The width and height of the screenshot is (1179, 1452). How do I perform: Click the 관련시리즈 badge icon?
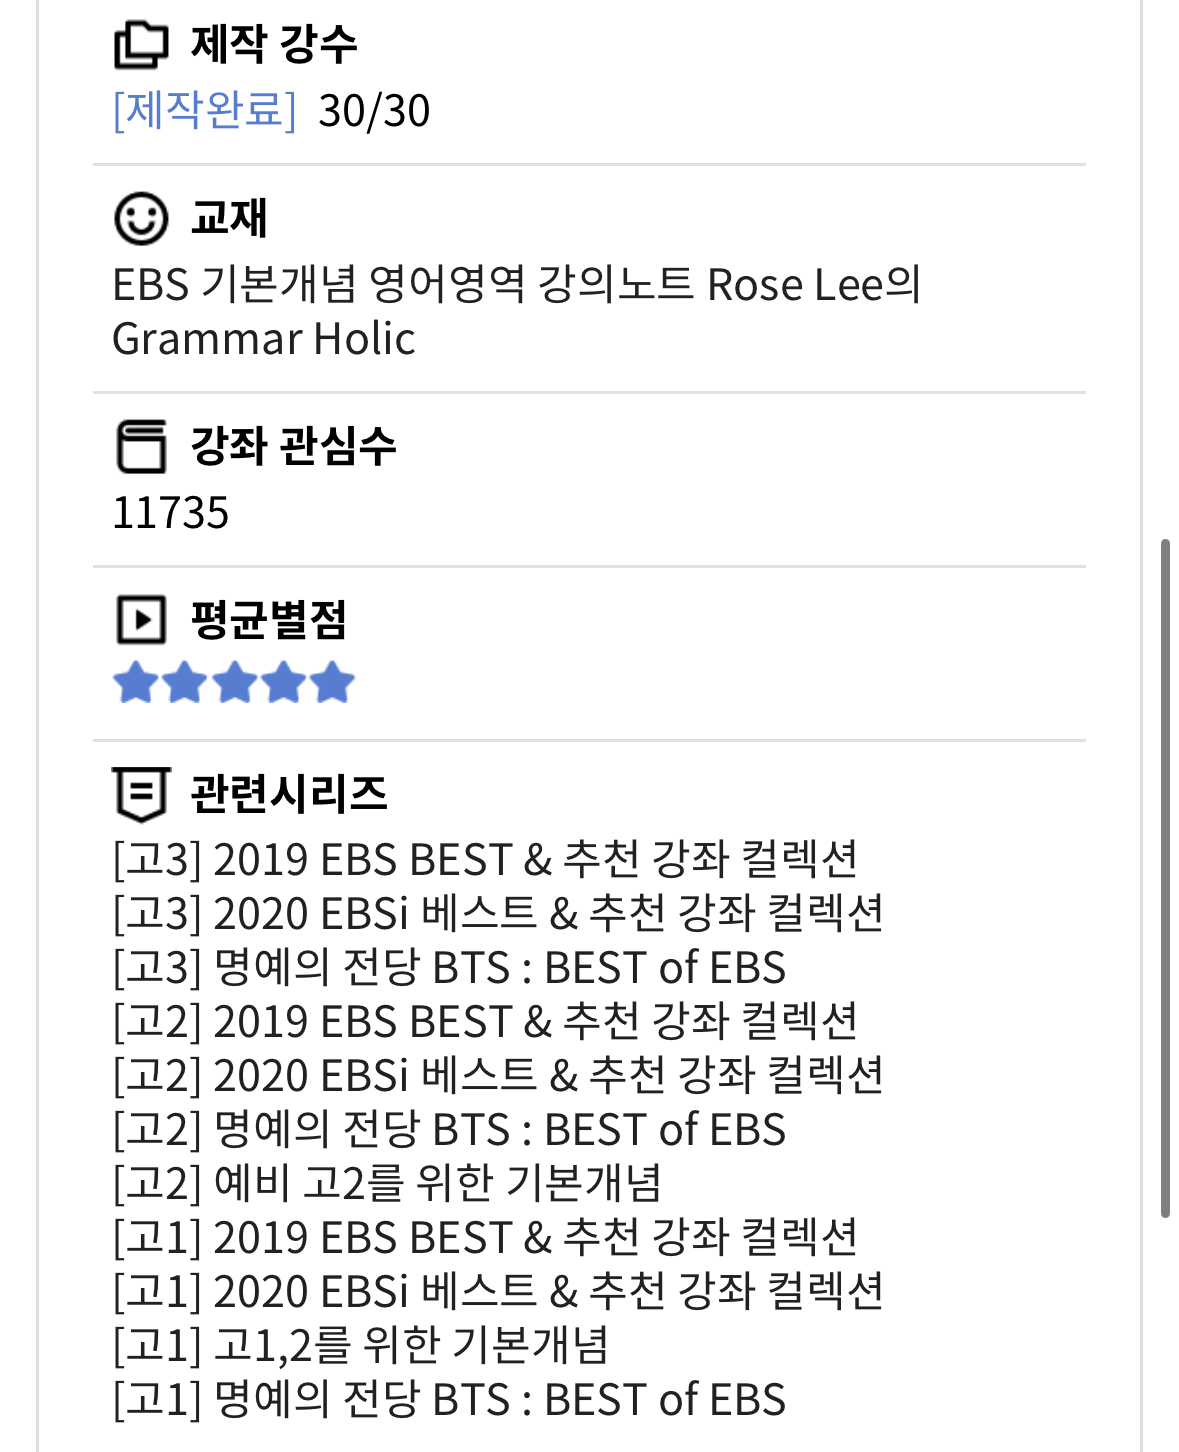pyautogui.click(x=141, y=795)
